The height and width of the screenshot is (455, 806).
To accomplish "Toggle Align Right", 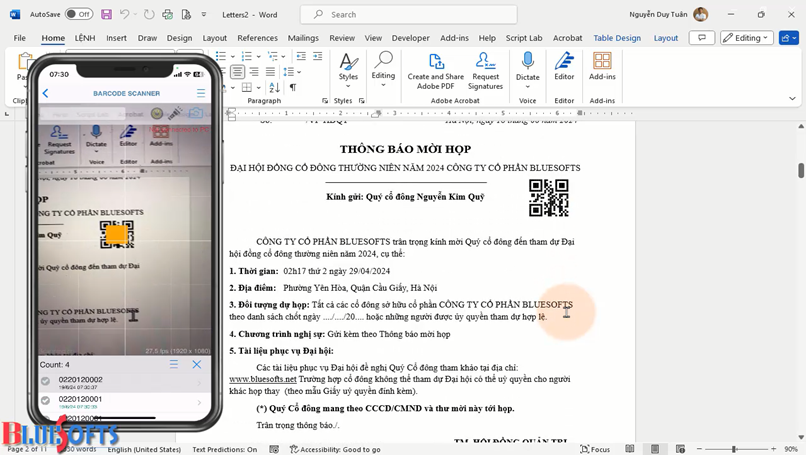I will pos(254,72).
